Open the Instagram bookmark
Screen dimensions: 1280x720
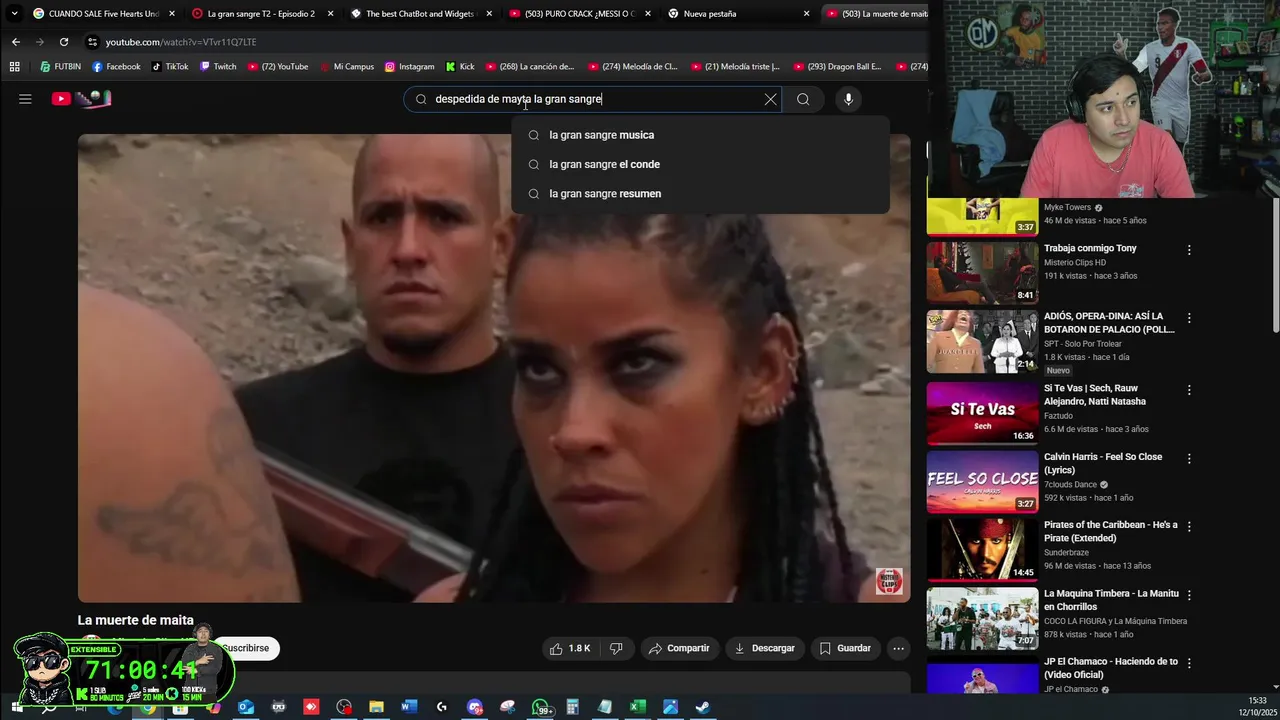pyautogui.click(x=409, y=67)
